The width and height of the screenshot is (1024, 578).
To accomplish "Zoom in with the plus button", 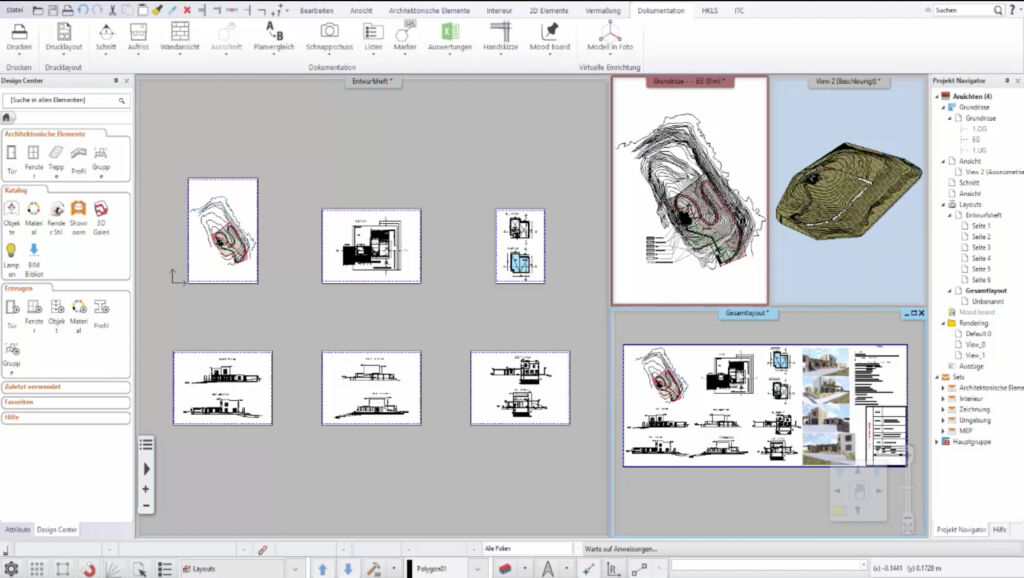I will click(146, 489).
